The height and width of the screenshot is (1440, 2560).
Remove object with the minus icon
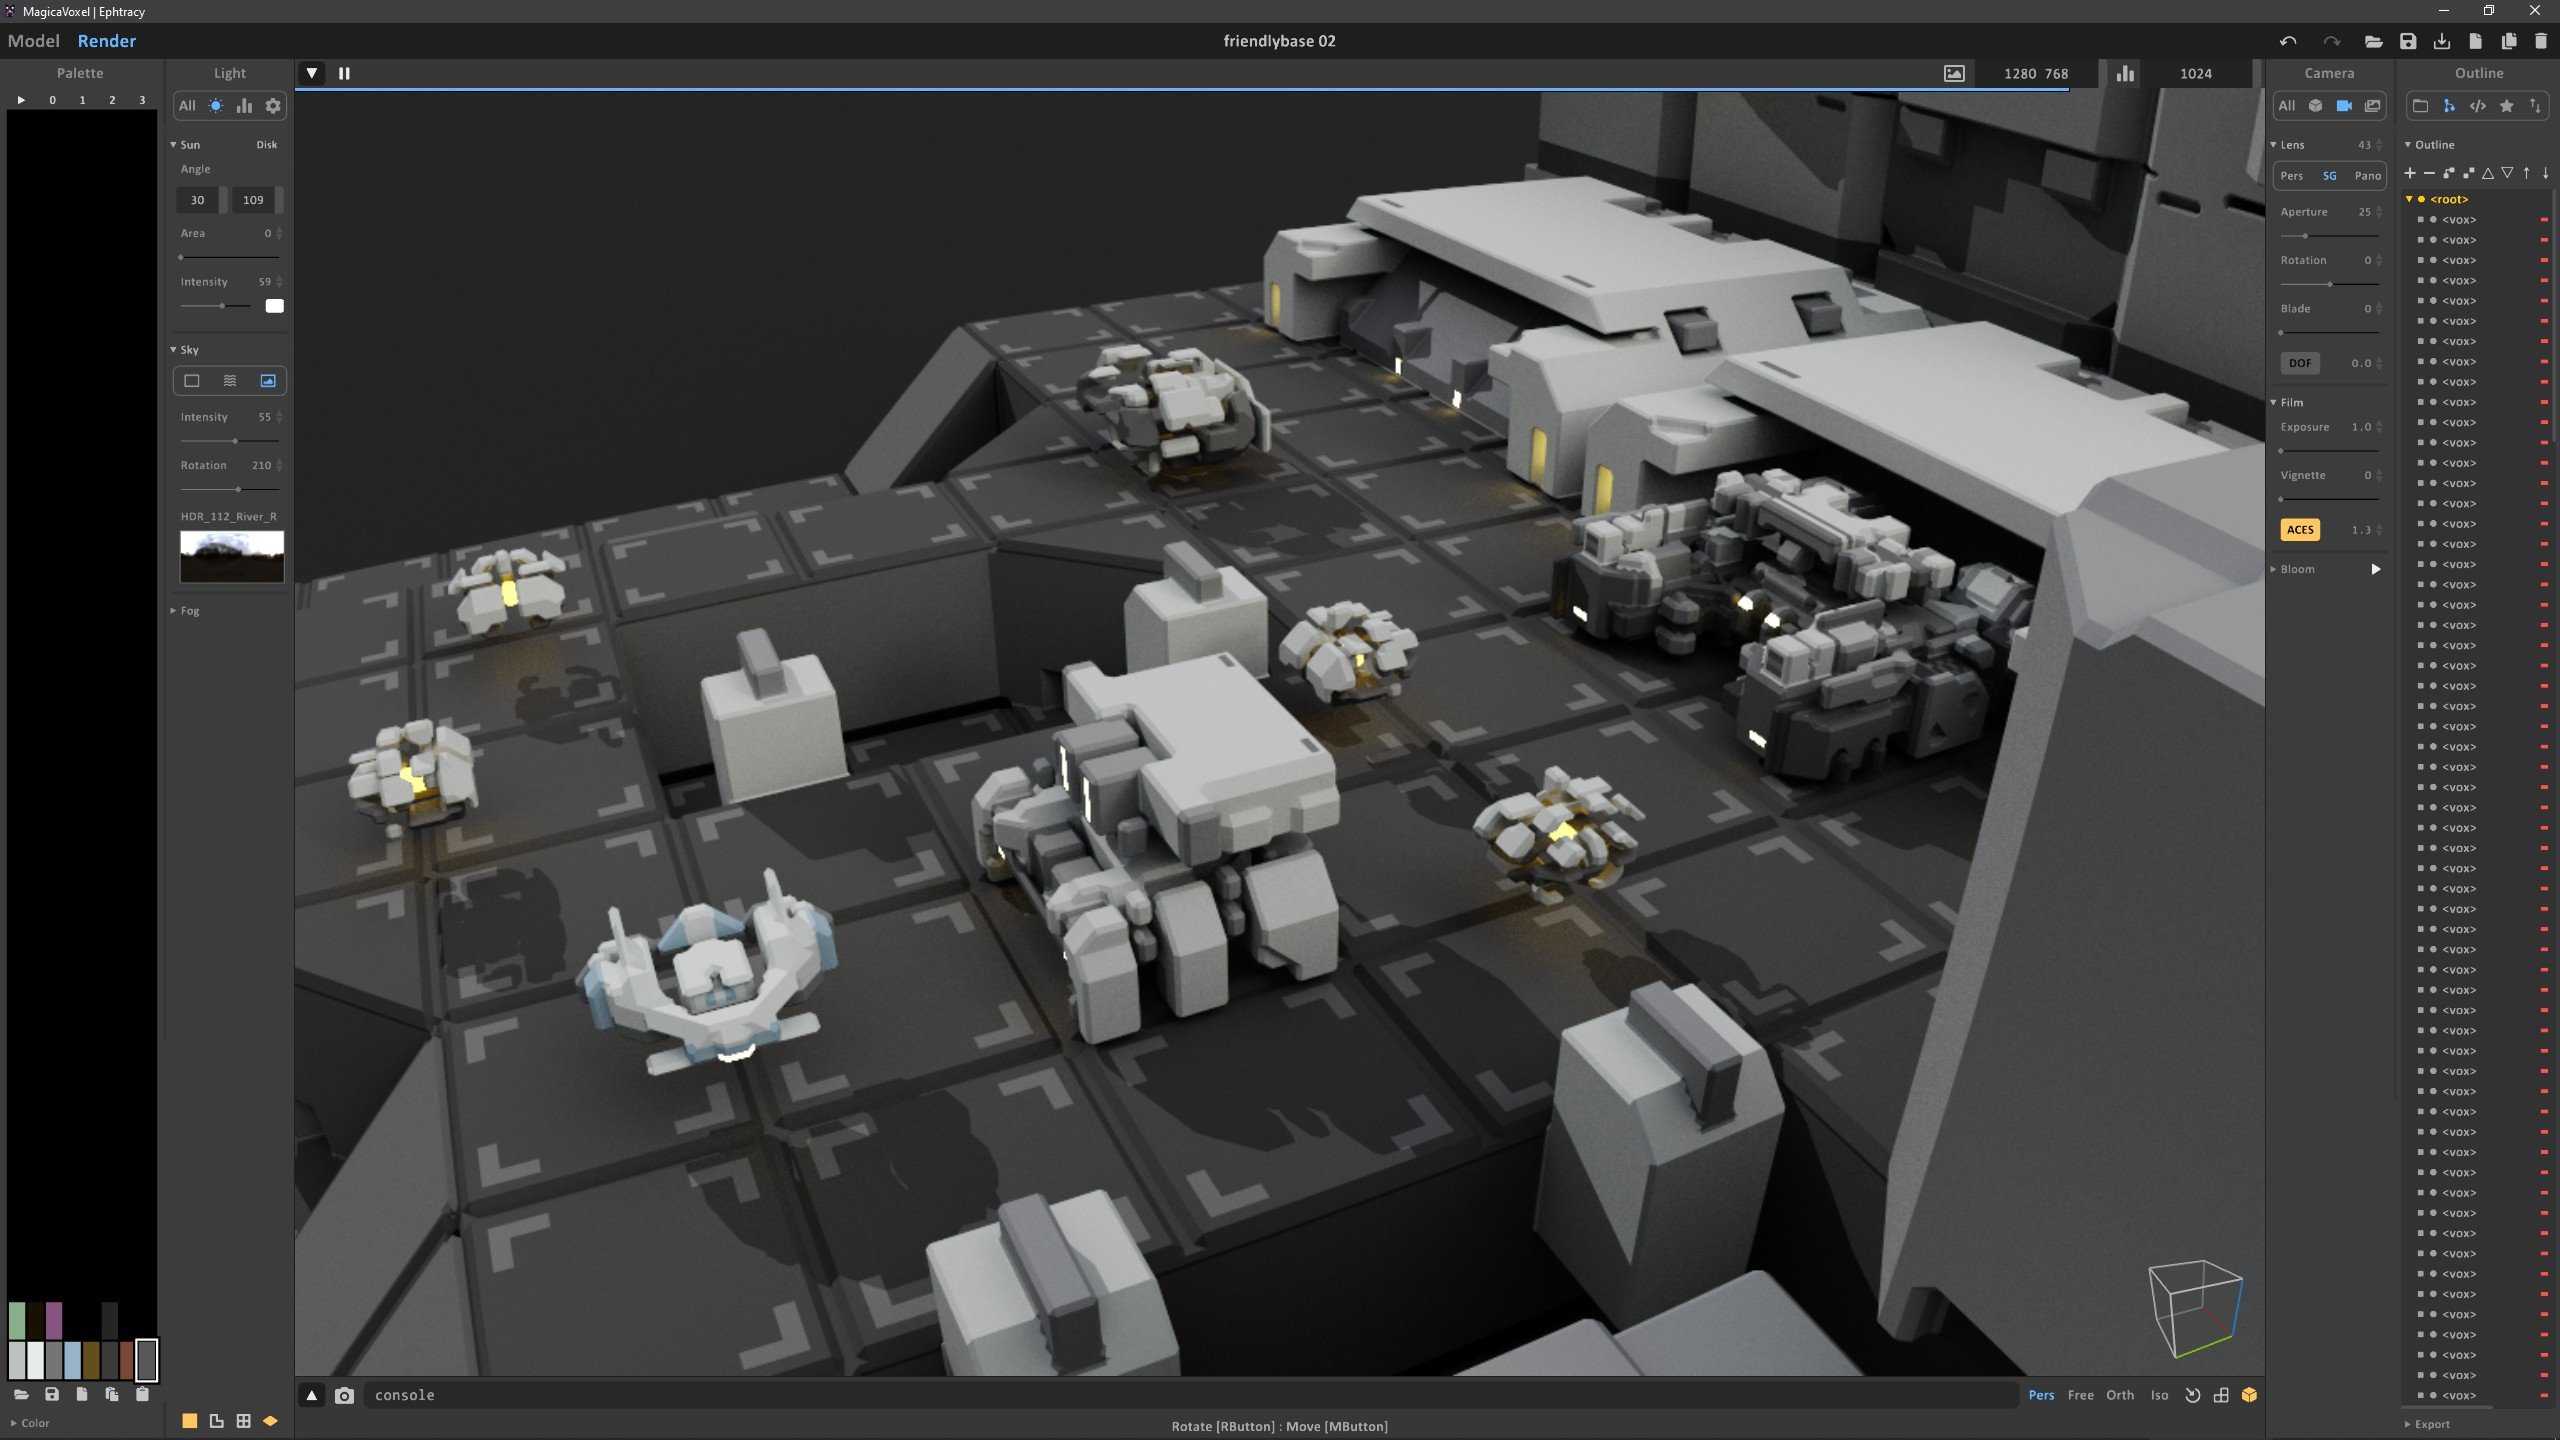click(x=2429, y=173)
